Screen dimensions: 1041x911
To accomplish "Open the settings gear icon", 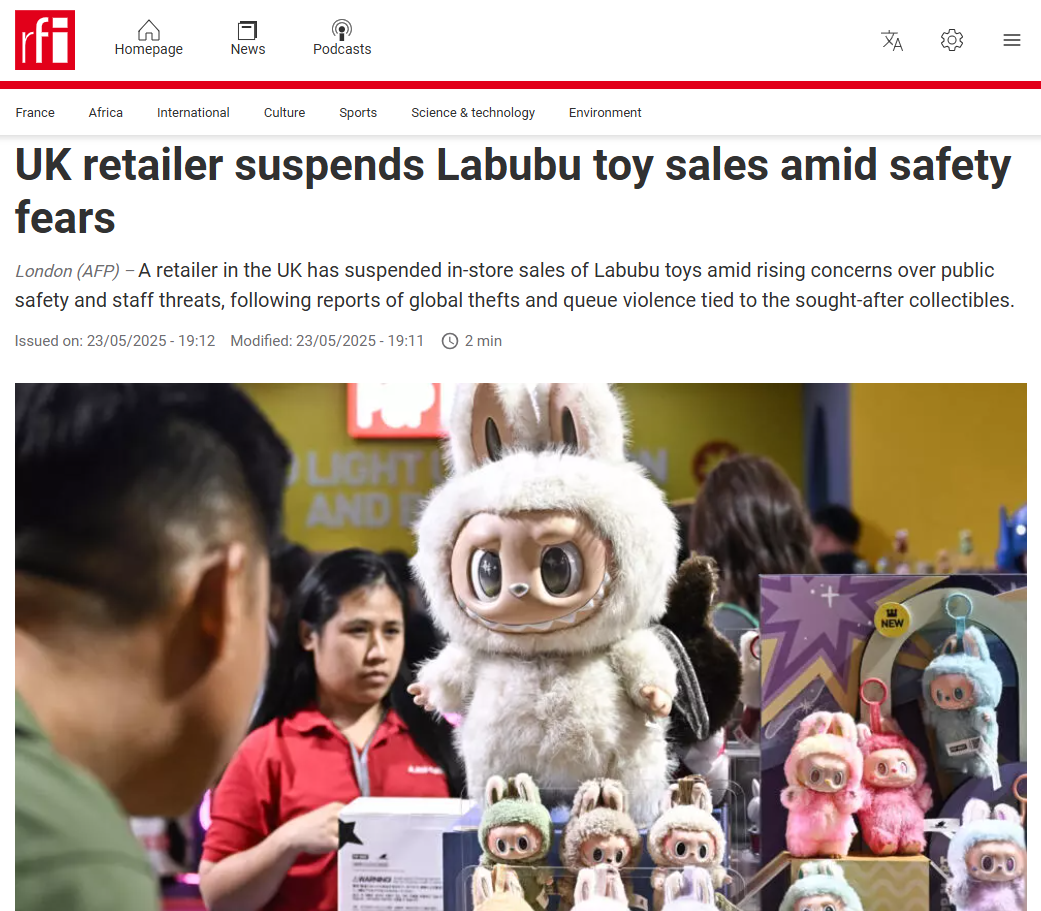I will click(952, 40).
